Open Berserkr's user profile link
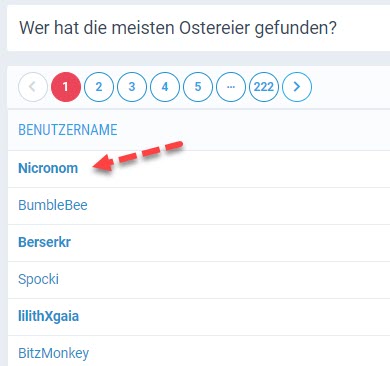 [44, 242]
